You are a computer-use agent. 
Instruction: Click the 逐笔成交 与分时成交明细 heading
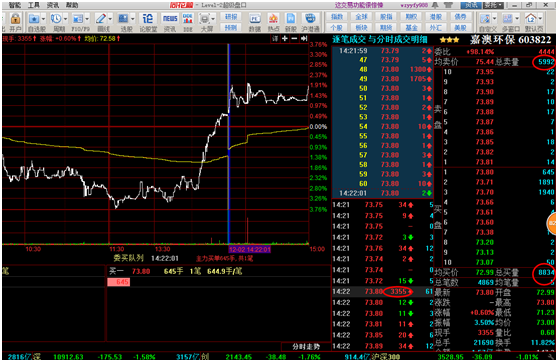coord(380,40)
